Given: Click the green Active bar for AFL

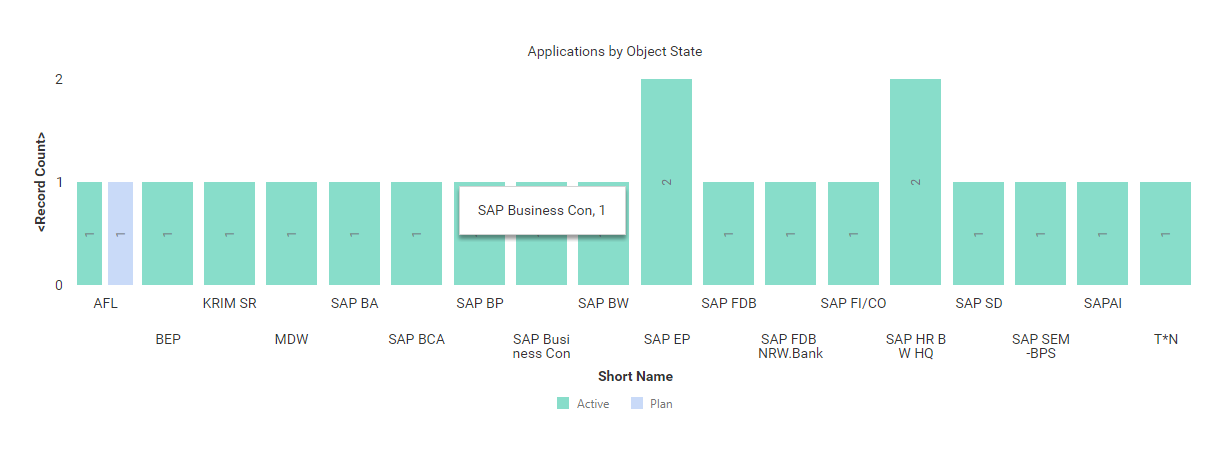Looking at the screenshot, I should 89,234.
